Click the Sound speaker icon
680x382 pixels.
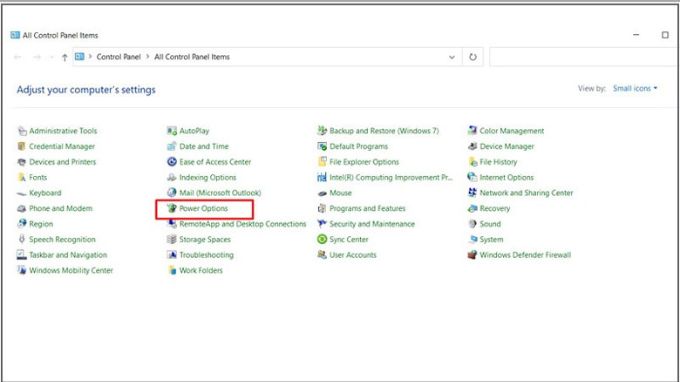(x=472, y=224)
